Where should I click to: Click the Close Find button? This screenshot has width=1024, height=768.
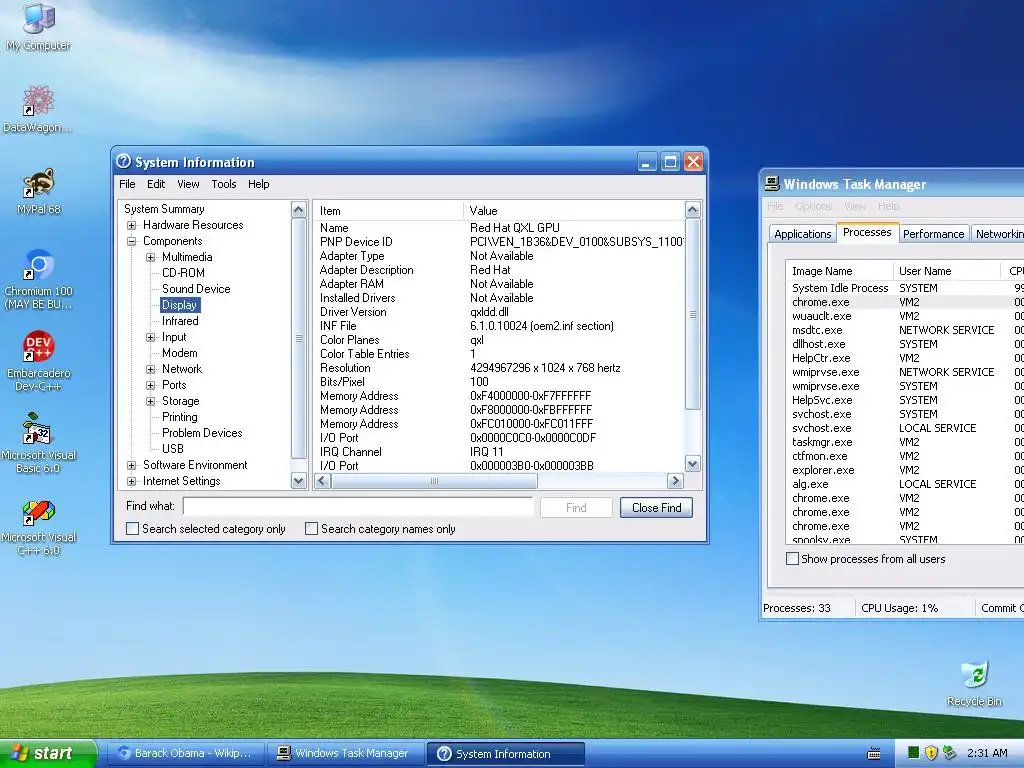tap(656, 507)
